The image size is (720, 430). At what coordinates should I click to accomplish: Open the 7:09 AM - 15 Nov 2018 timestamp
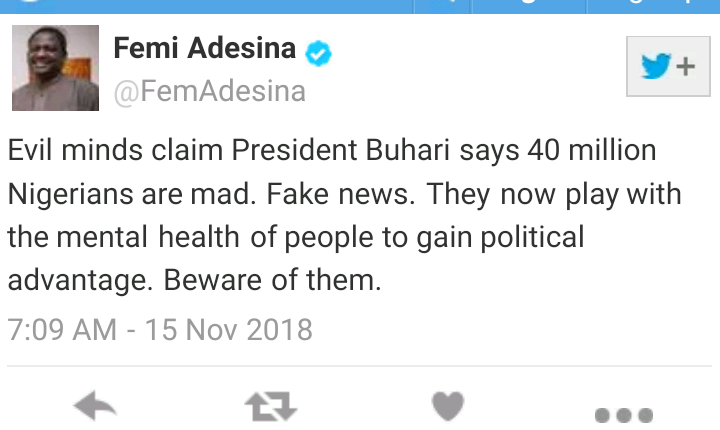tap(160, 329)
